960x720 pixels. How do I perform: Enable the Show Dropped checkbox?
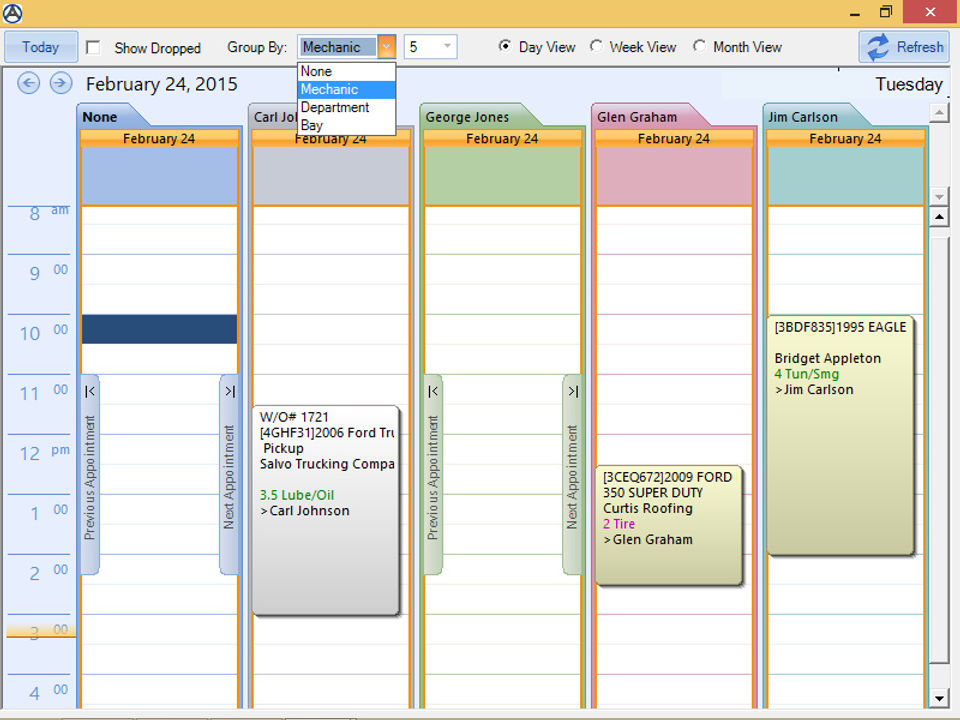click(x=93, y=47)
